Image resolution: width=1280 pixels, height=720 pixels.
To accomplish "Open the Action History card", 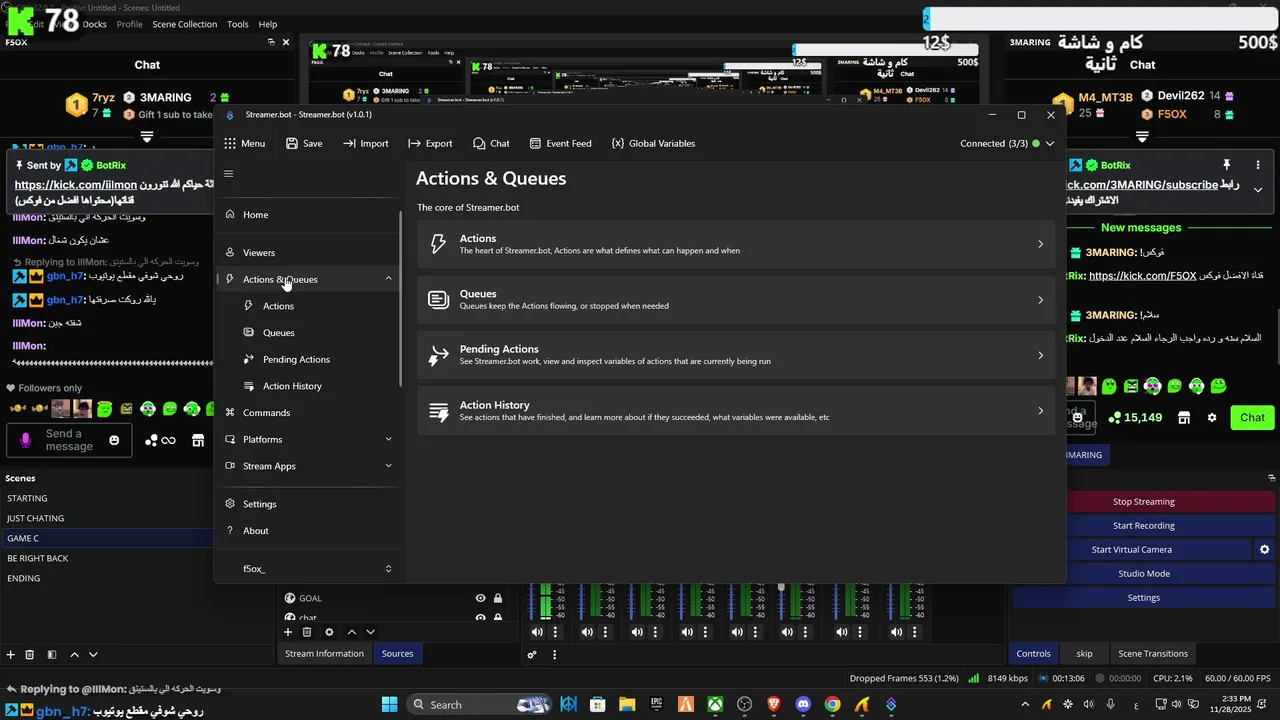I will click(x=736, y=411).
